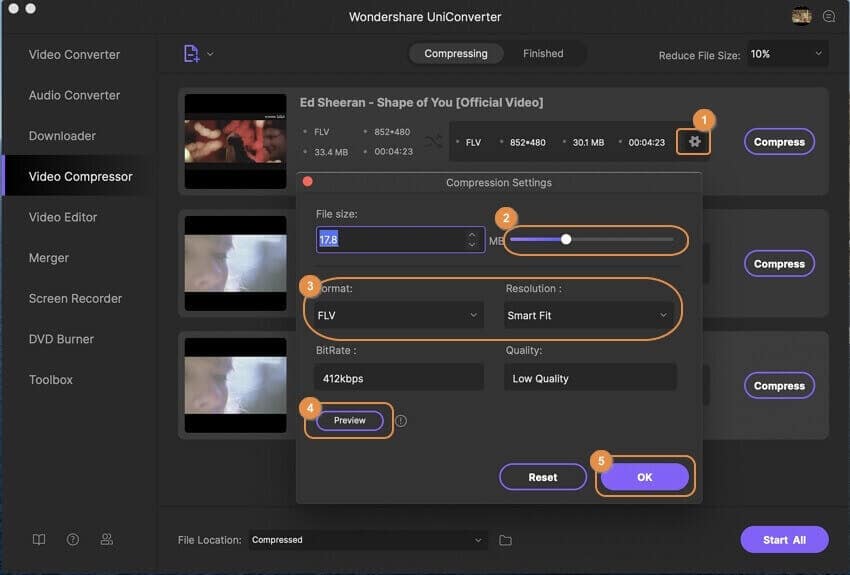The height and width of the screenshot is (575, 850).
Task: Click the 30.1 MB output size
Action: point(588,143)
